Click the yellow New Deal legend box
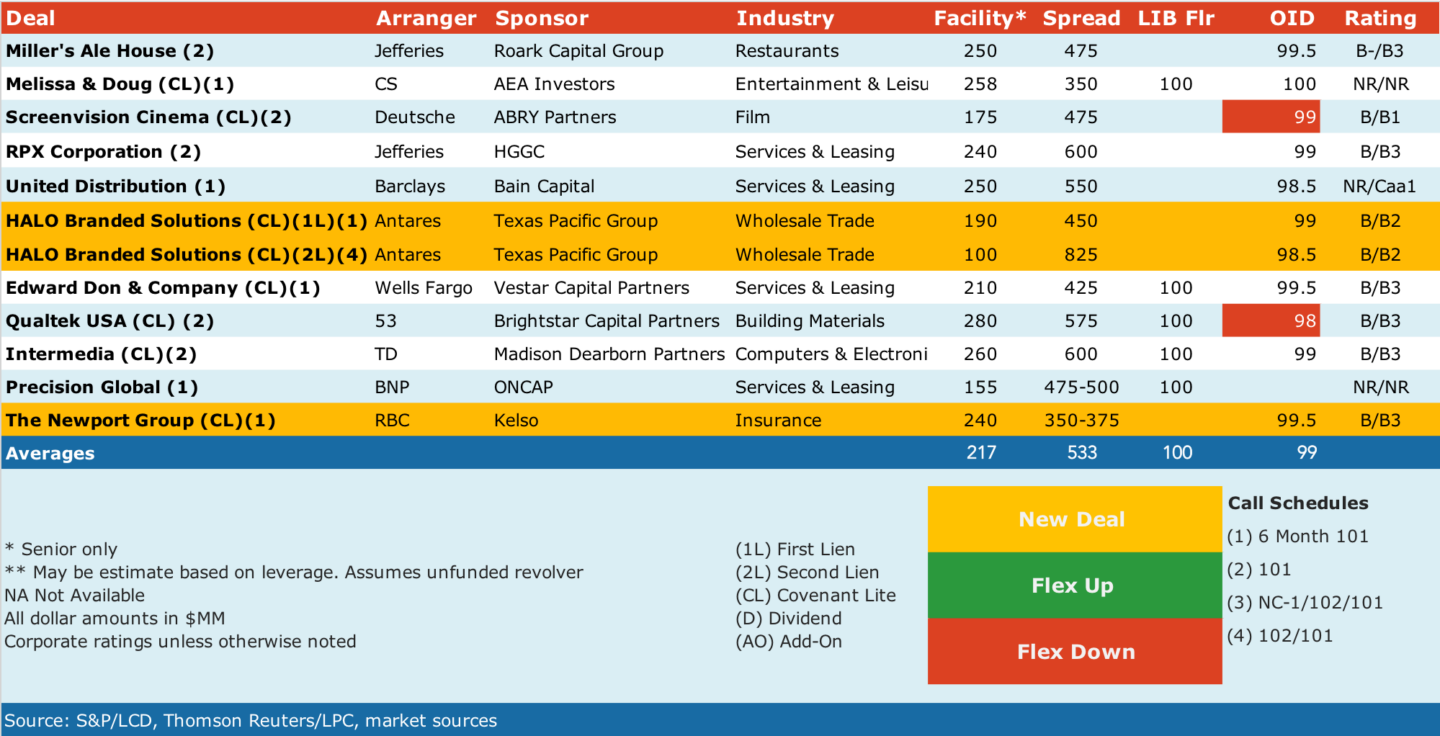 pyautogui.click(x=1074, y=519)
